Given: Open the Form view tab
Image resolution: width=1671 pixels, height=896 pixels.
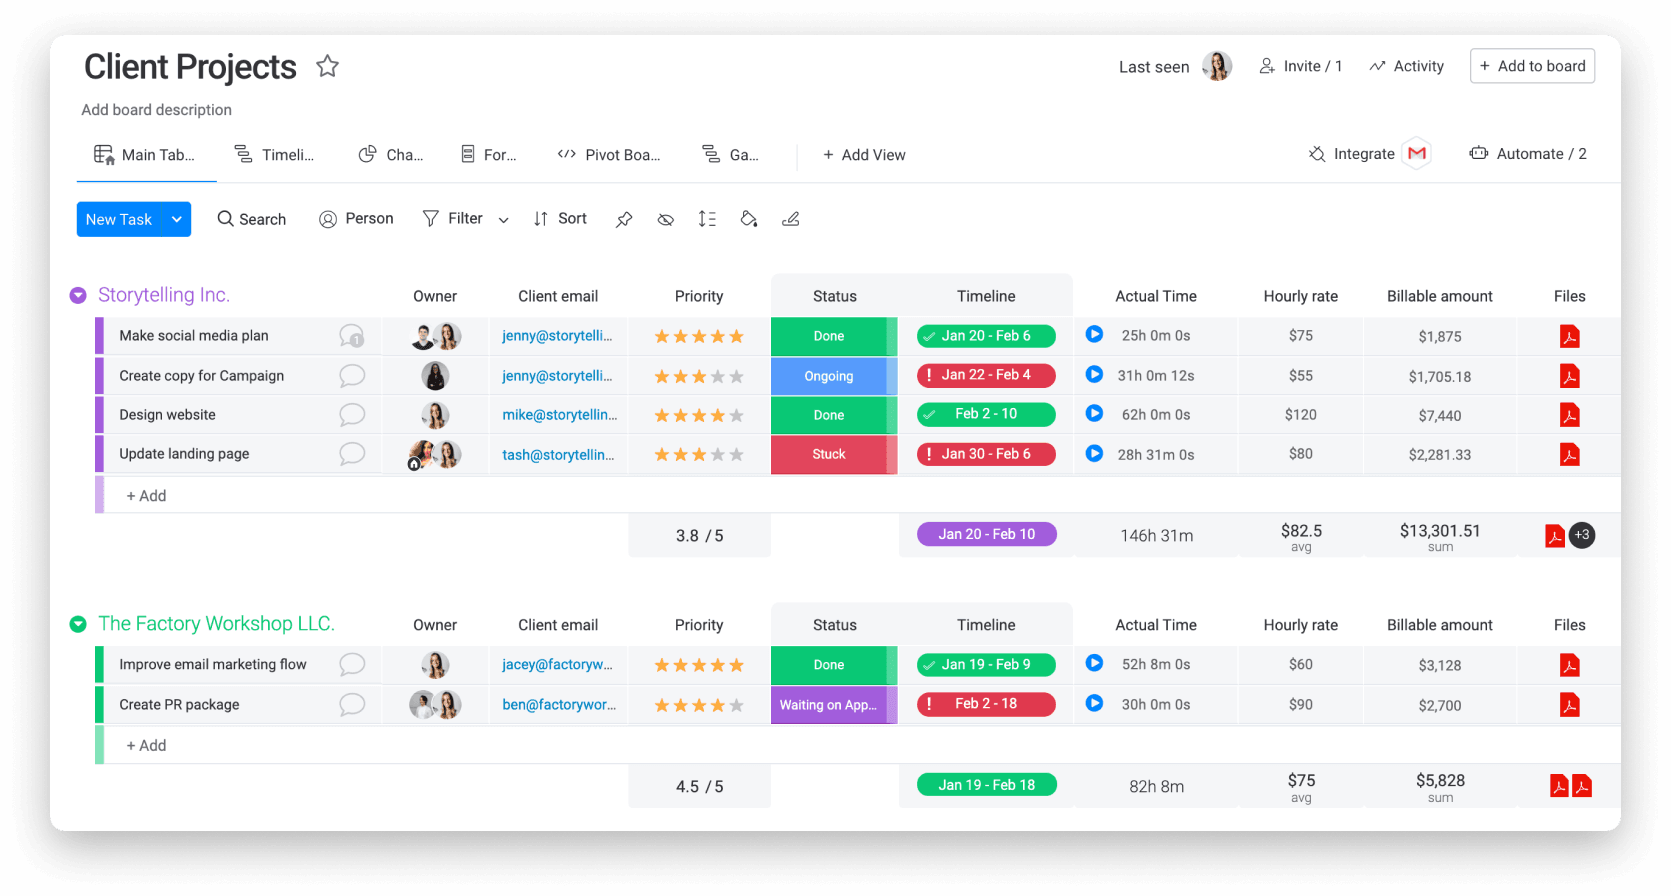Looking at the screenshot, I should tap(489, 155).
